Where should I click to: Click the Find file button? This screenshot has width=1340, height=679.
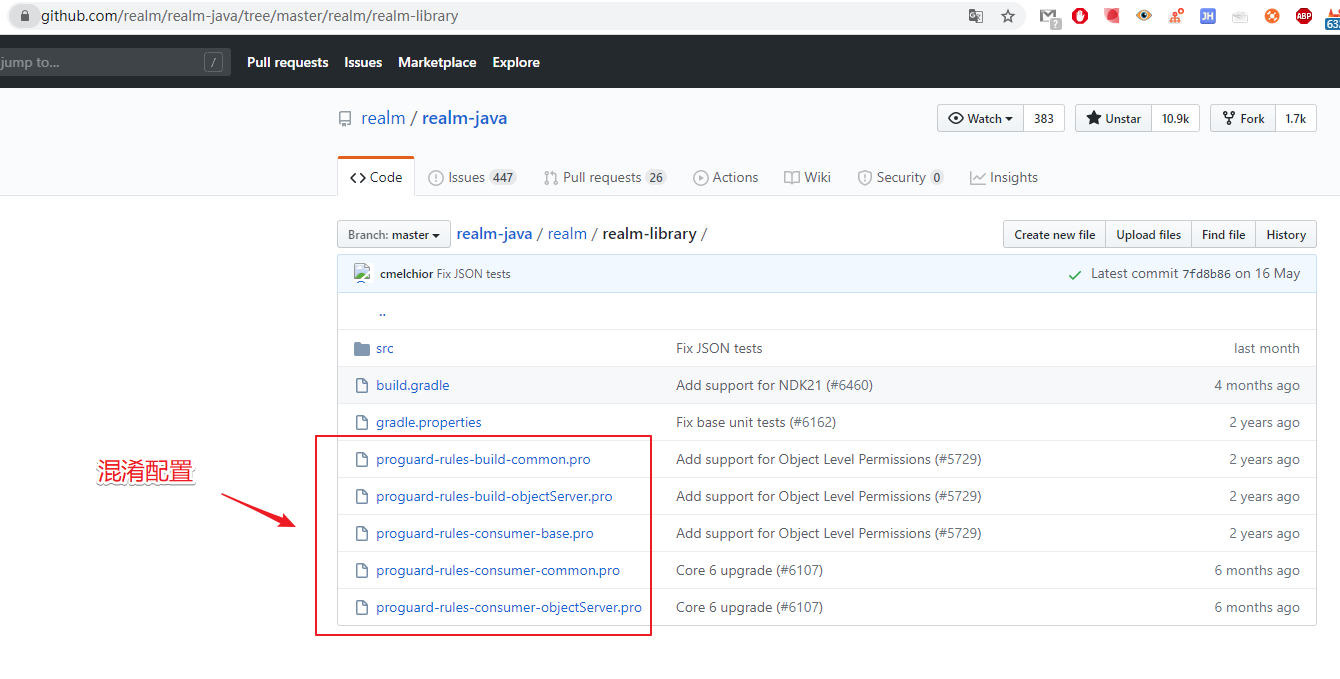(1223, 235)
